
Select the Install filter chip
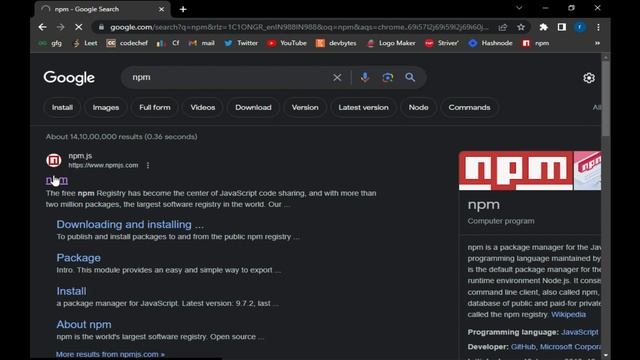pos(62,107)
